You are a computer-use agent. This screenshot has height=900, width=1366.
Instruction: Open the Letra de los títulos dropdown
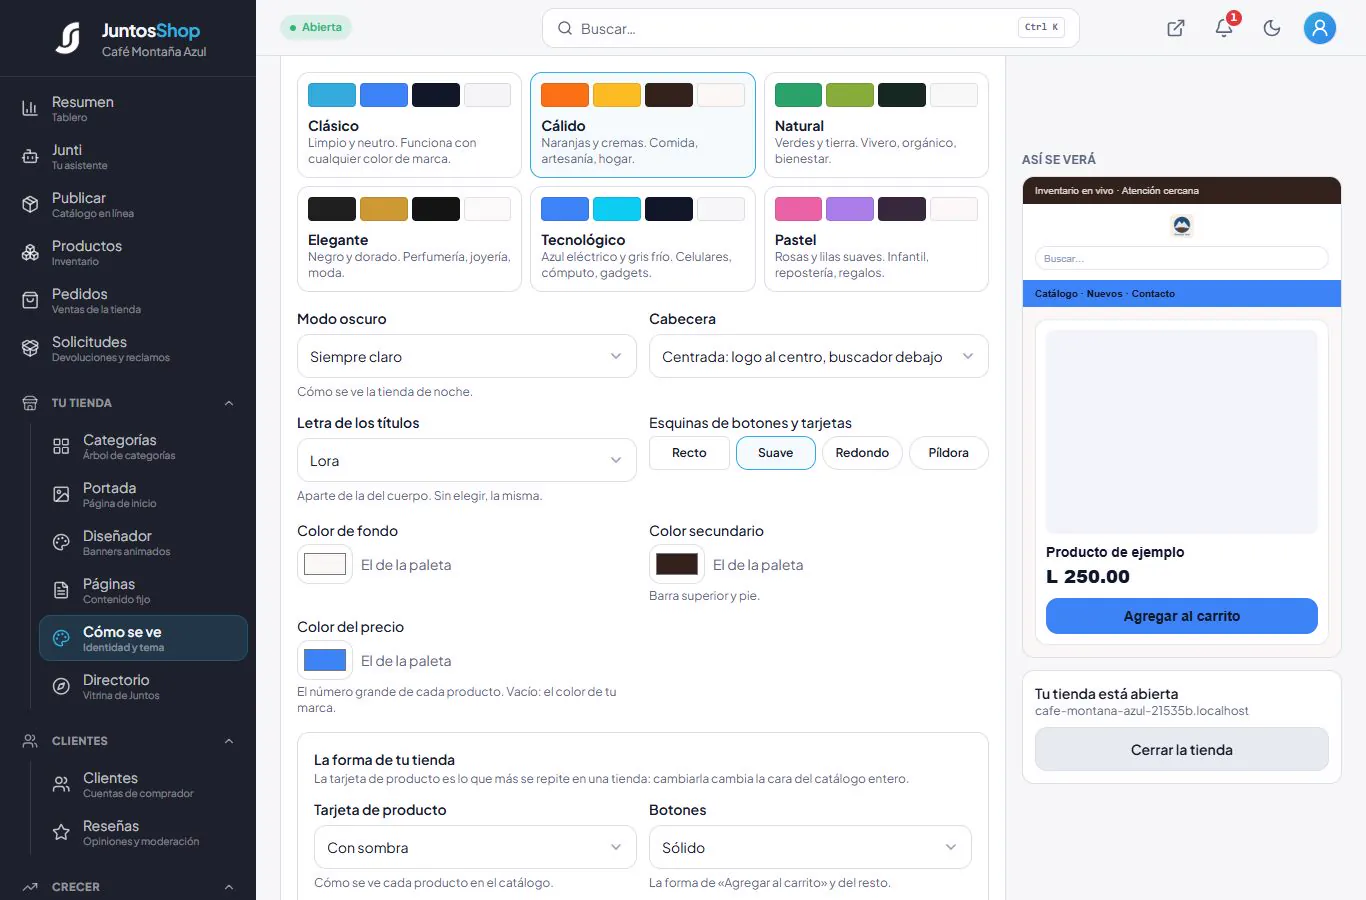pyautogui.click(x=467, y=460)
